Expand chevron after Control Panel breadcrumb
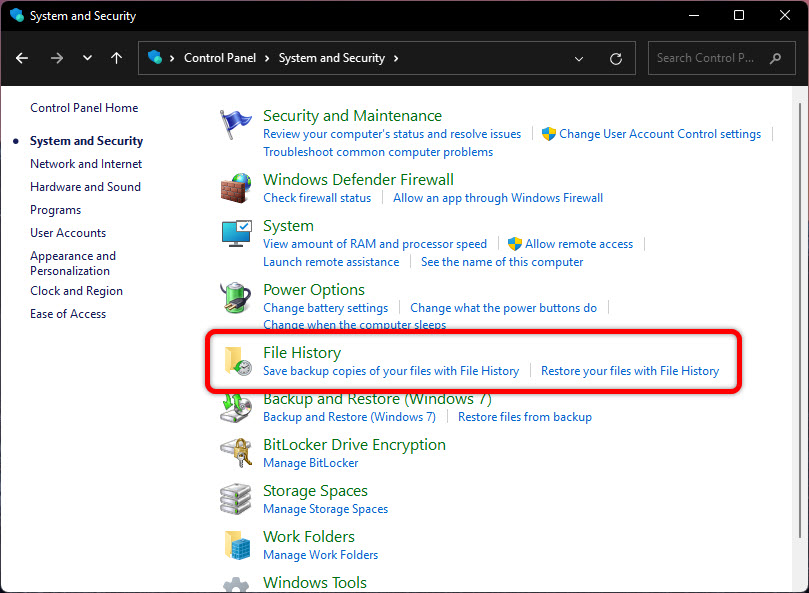Image resolution: width=809 pixels, height=593 pixels. [267, 58]
